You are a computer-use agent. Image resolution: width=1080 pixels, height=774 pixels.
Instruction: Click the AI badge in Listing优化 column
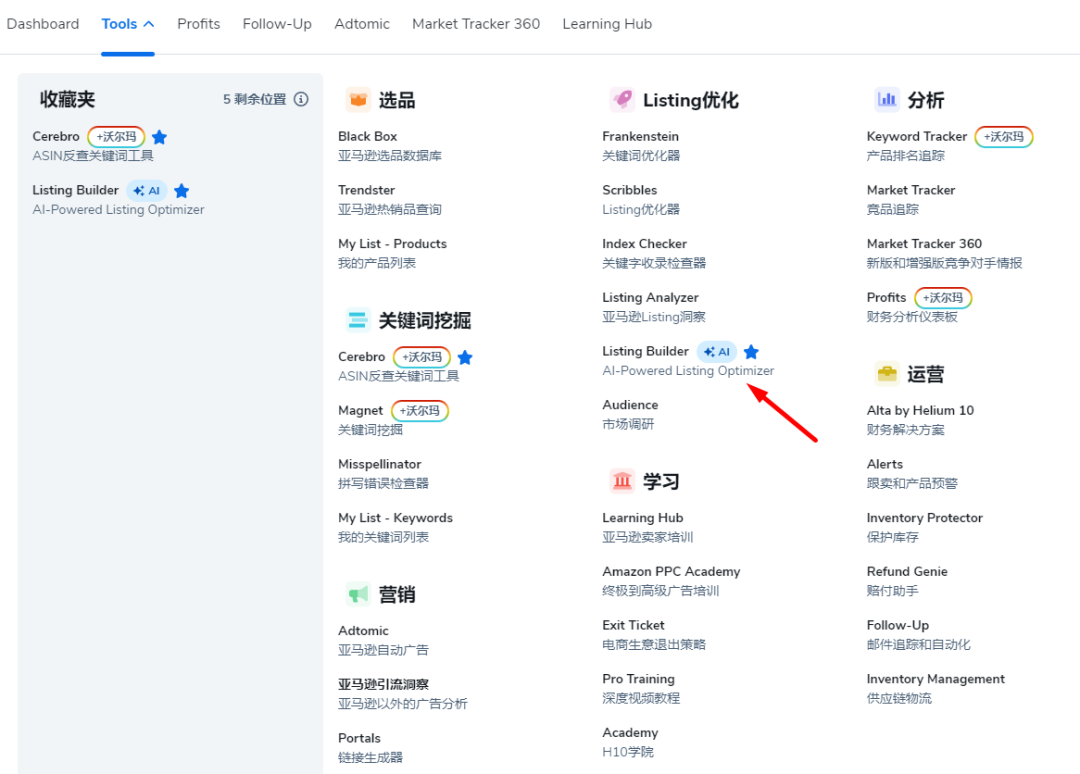coord(717,352)
